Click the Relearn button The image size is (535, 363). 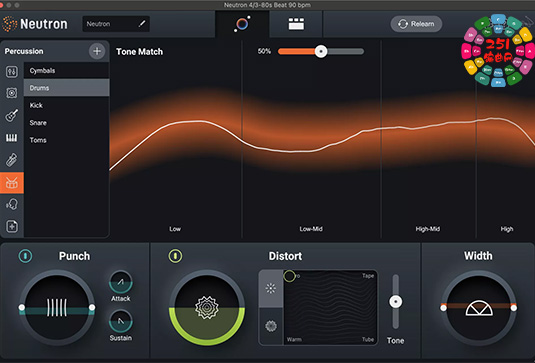pos(416,24)
